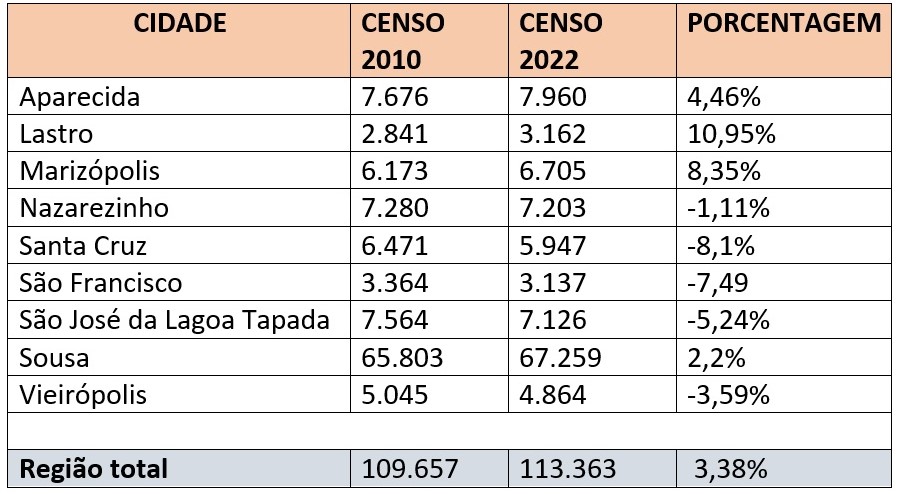The width and height of the screenshot is (900, 494).
Task: Select the Aparecida city cell
Action: 81,98
